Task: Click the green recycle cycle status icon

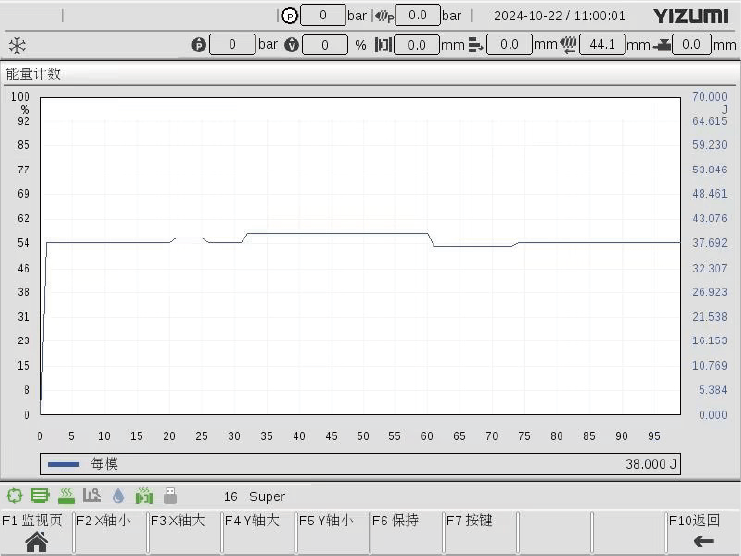Action: click(14, 496)
